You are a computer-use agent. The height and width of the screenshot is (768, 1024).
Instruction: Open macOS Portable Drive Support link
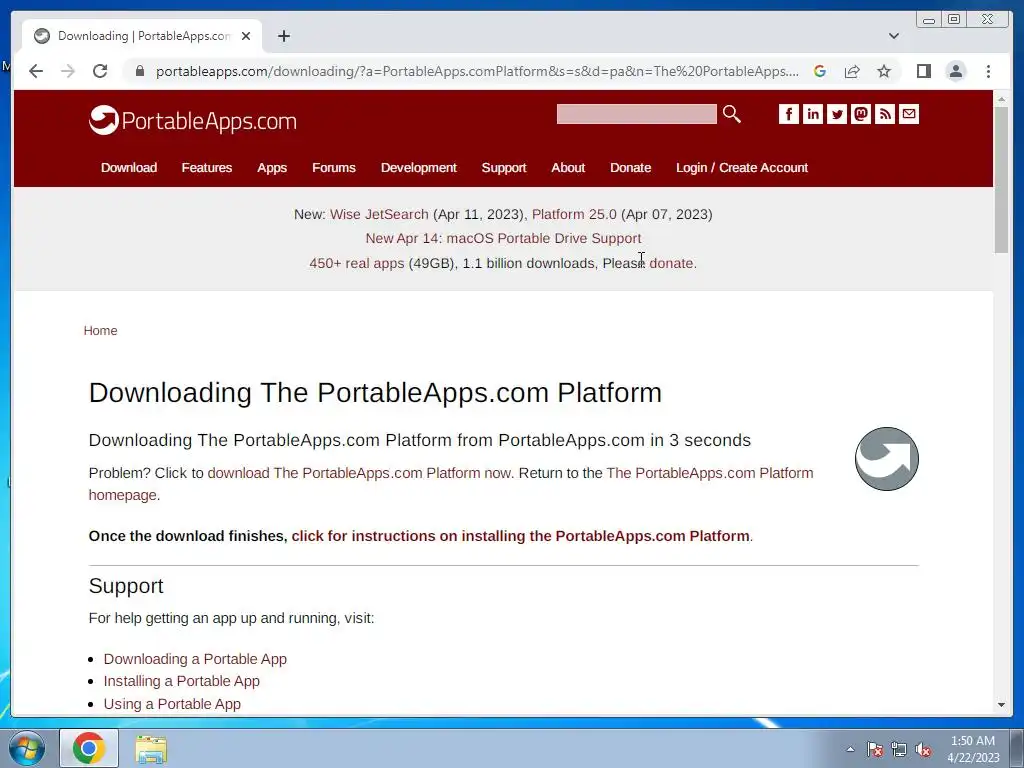coord(504,238)
